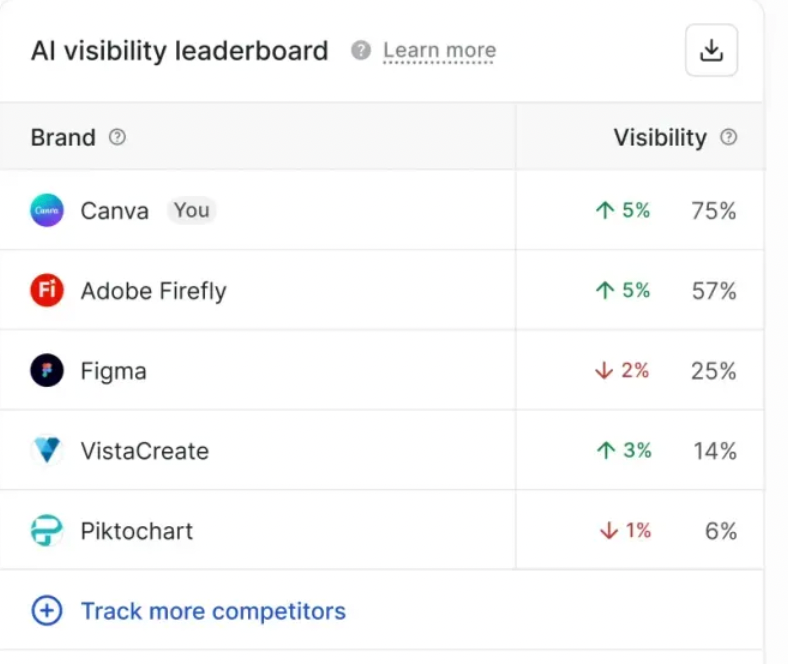Click the Figma logo icon

click(47, 371)
